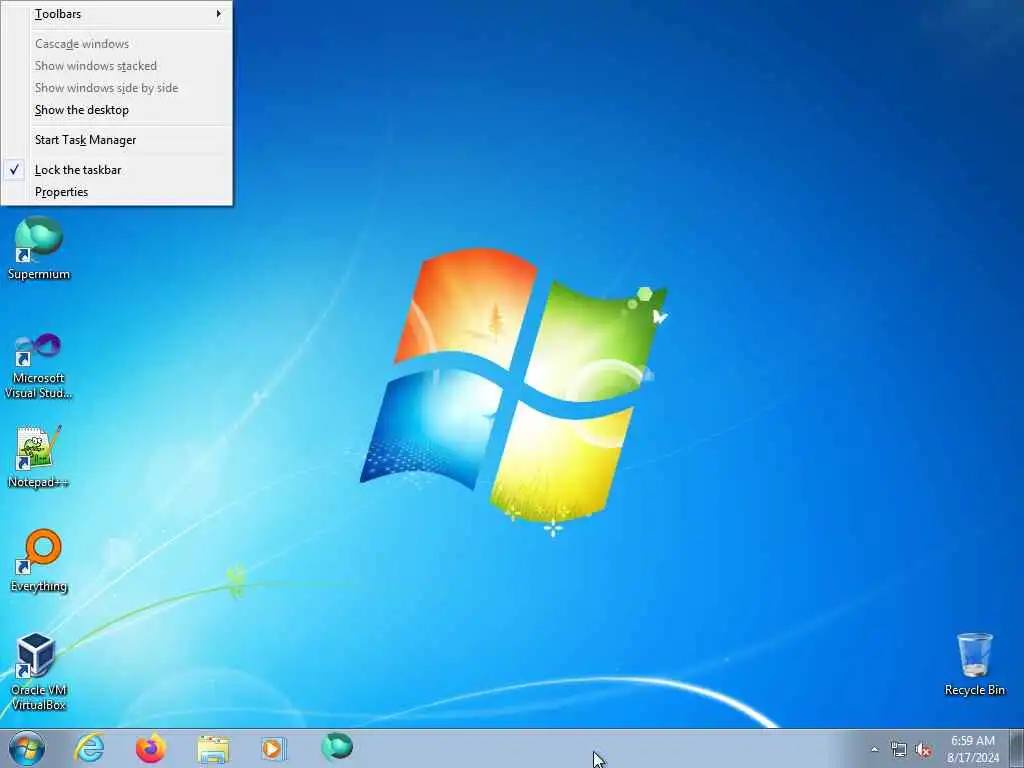This screenshot has width=1024, height=768.
Task: Open the clock showing 6:59 AM
Action: pos(972,749)
